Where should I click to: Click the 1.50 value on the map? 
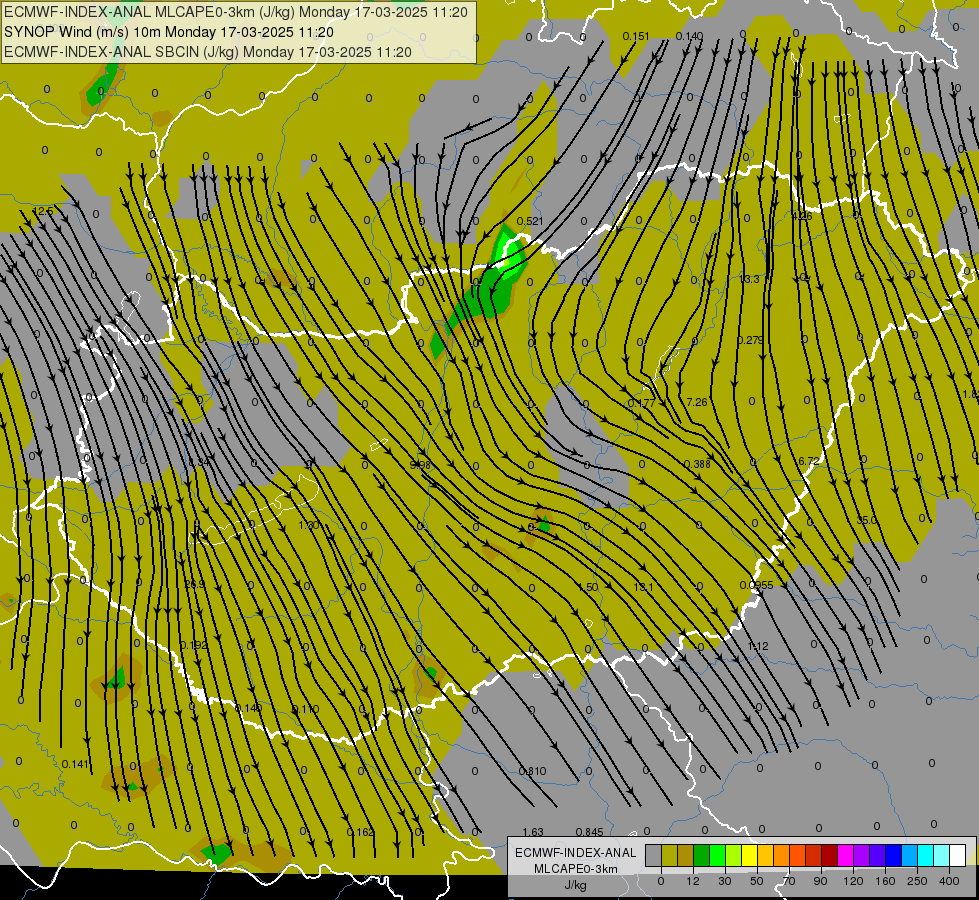(588, 587)
